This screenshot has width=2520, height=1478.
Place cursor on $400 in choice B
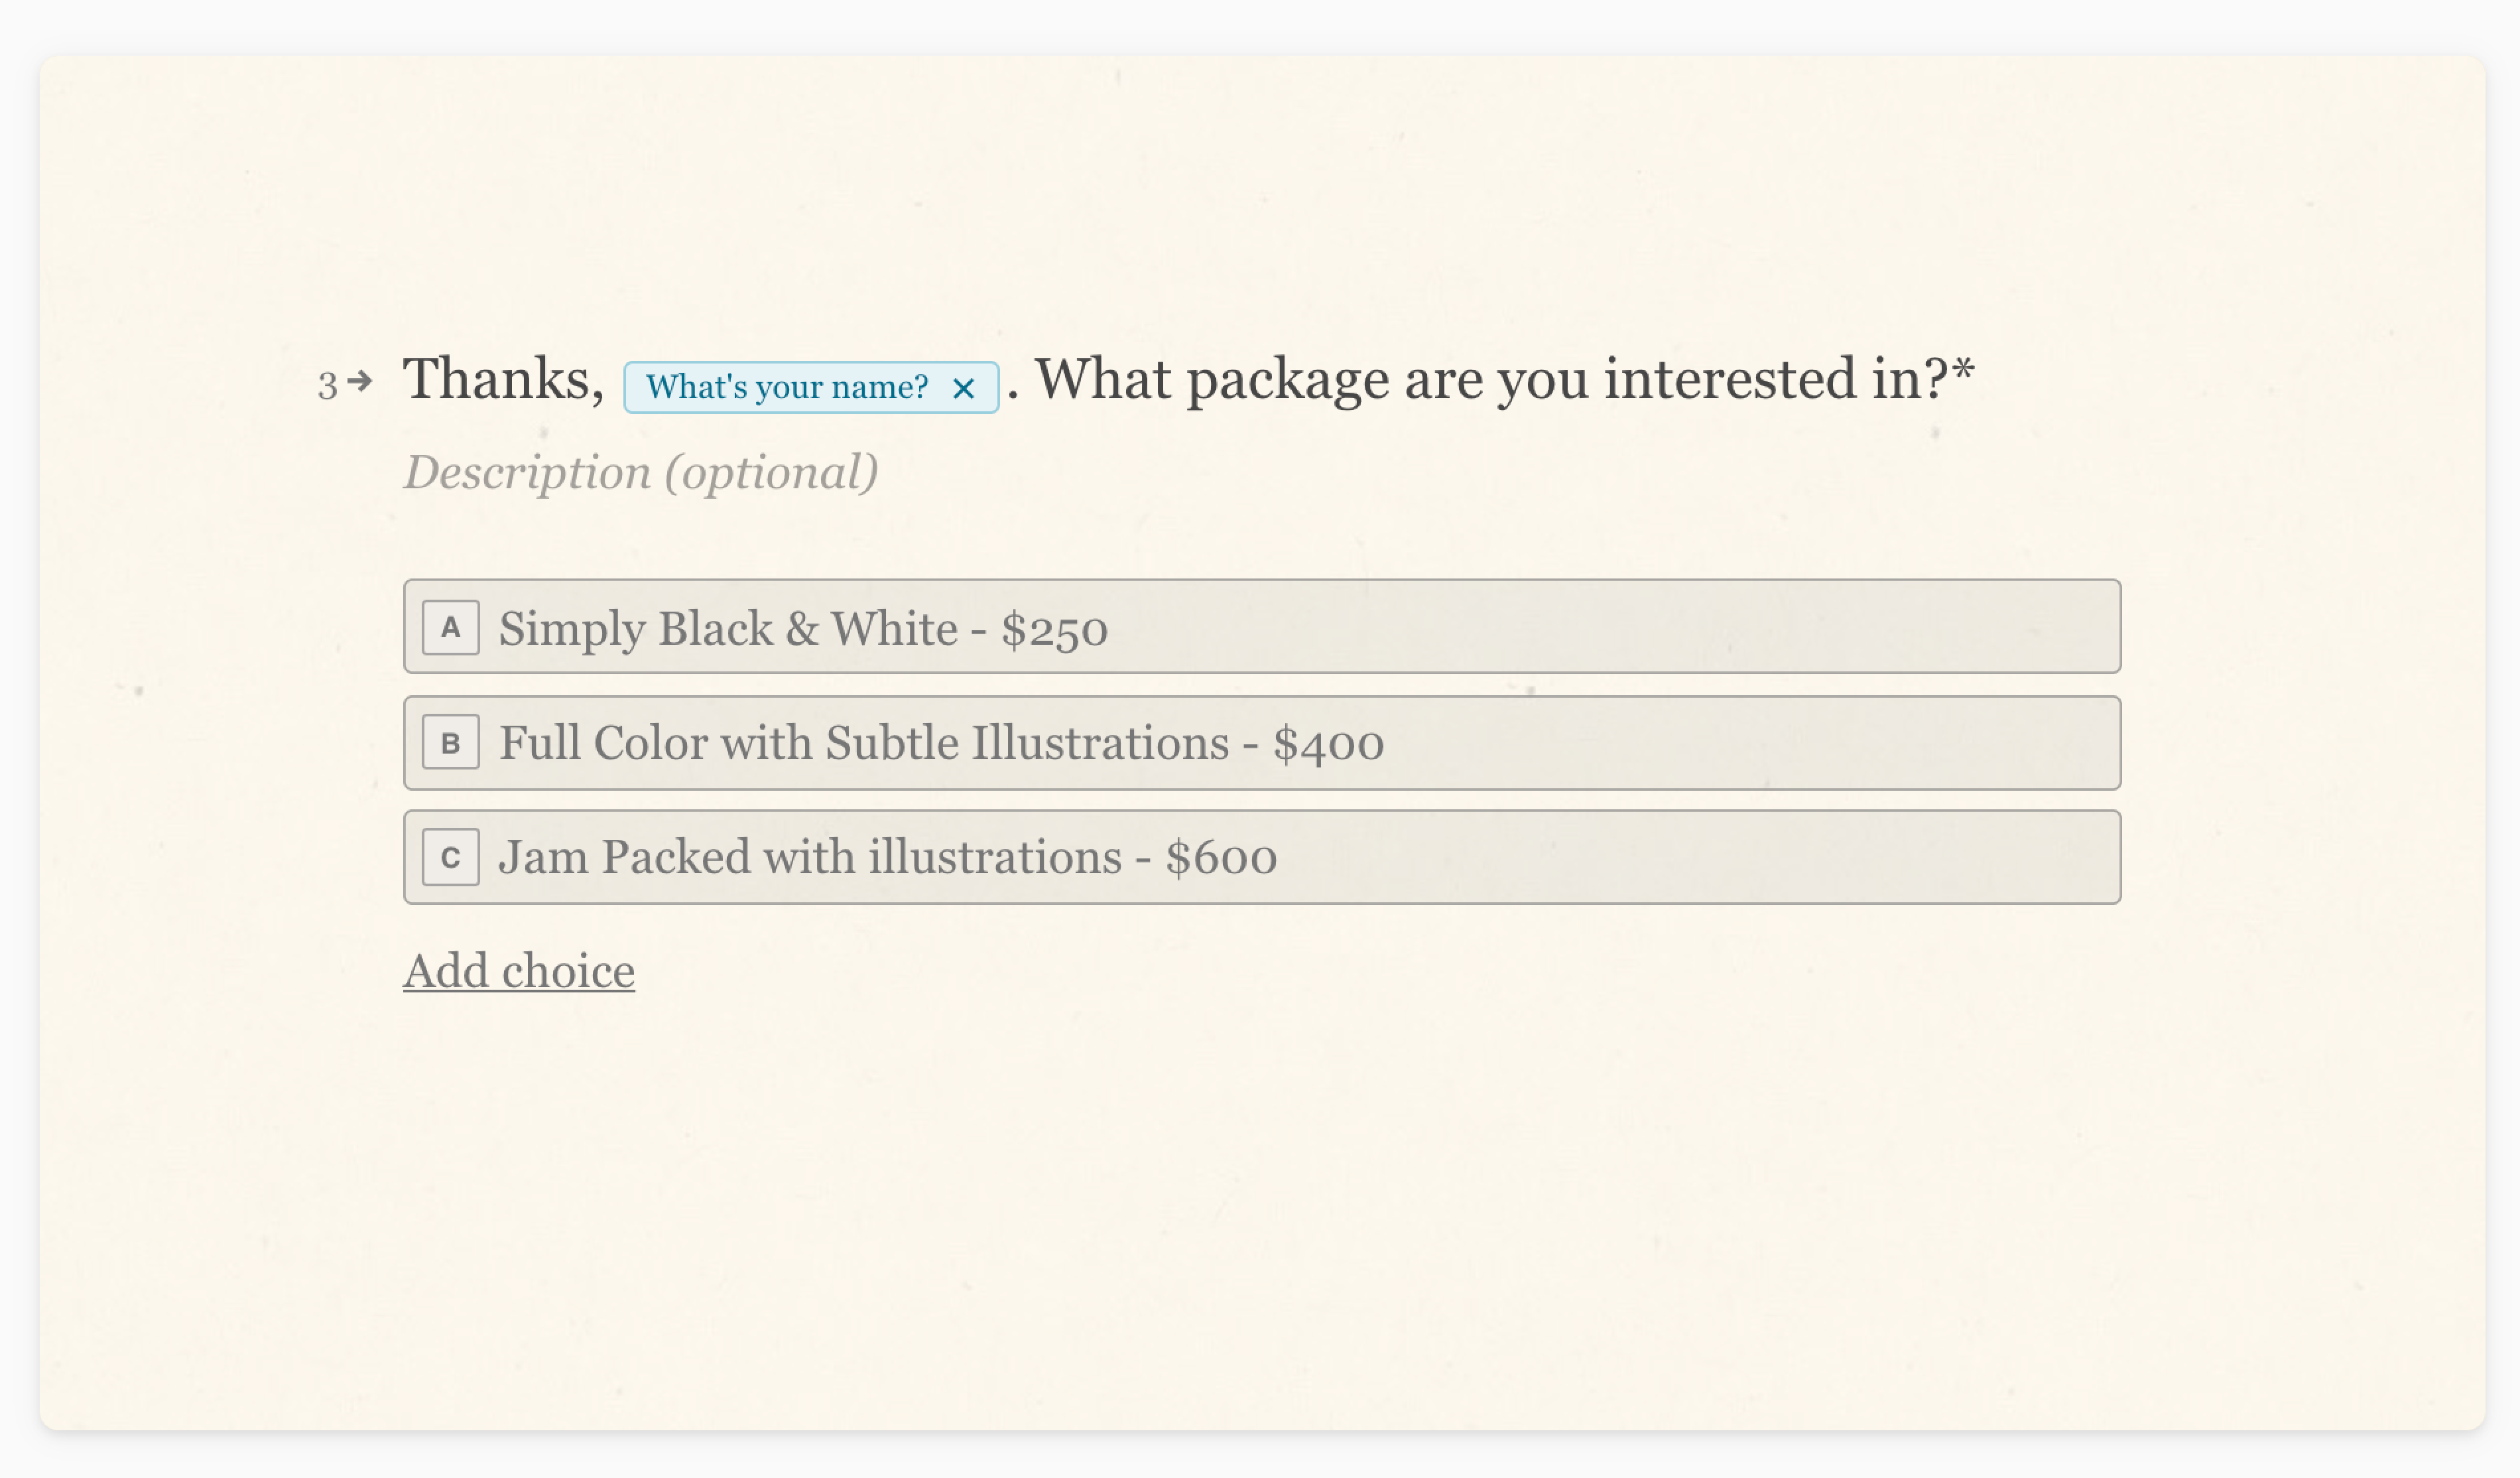[1328, 744]
